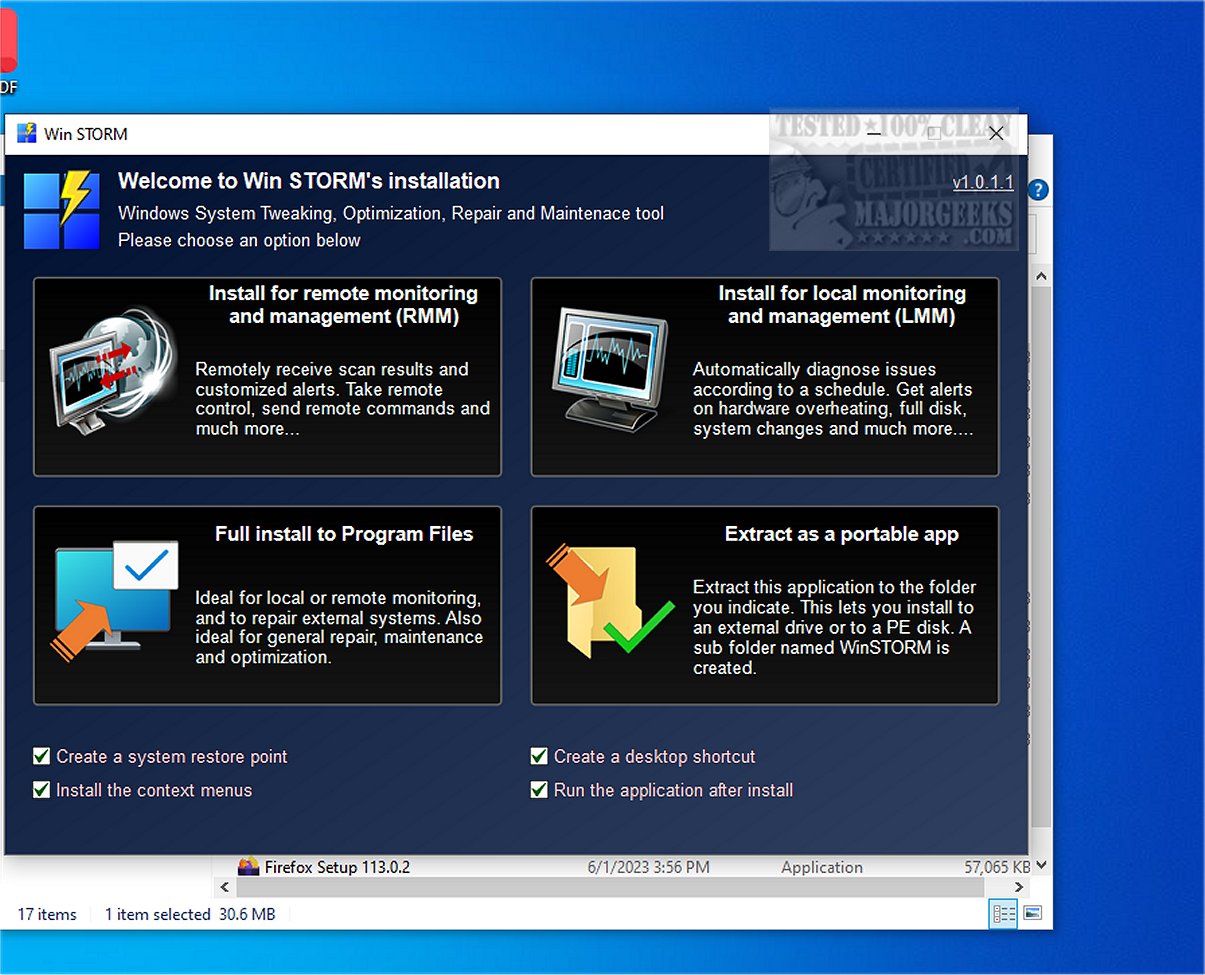The image size is (1205, 975).
Task: Uncheck Create a desktop shortcut
Action: (539, 756)
